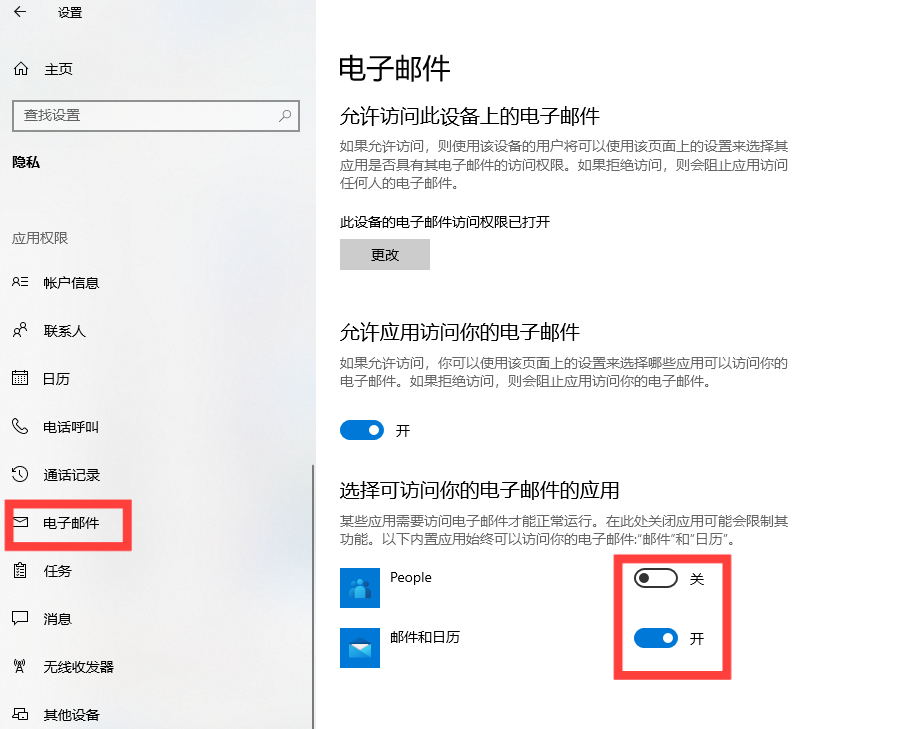Screen dimensions: 901x729
Task: Click the 联系人 contacts icon
Action: click(x=20, y=330)
